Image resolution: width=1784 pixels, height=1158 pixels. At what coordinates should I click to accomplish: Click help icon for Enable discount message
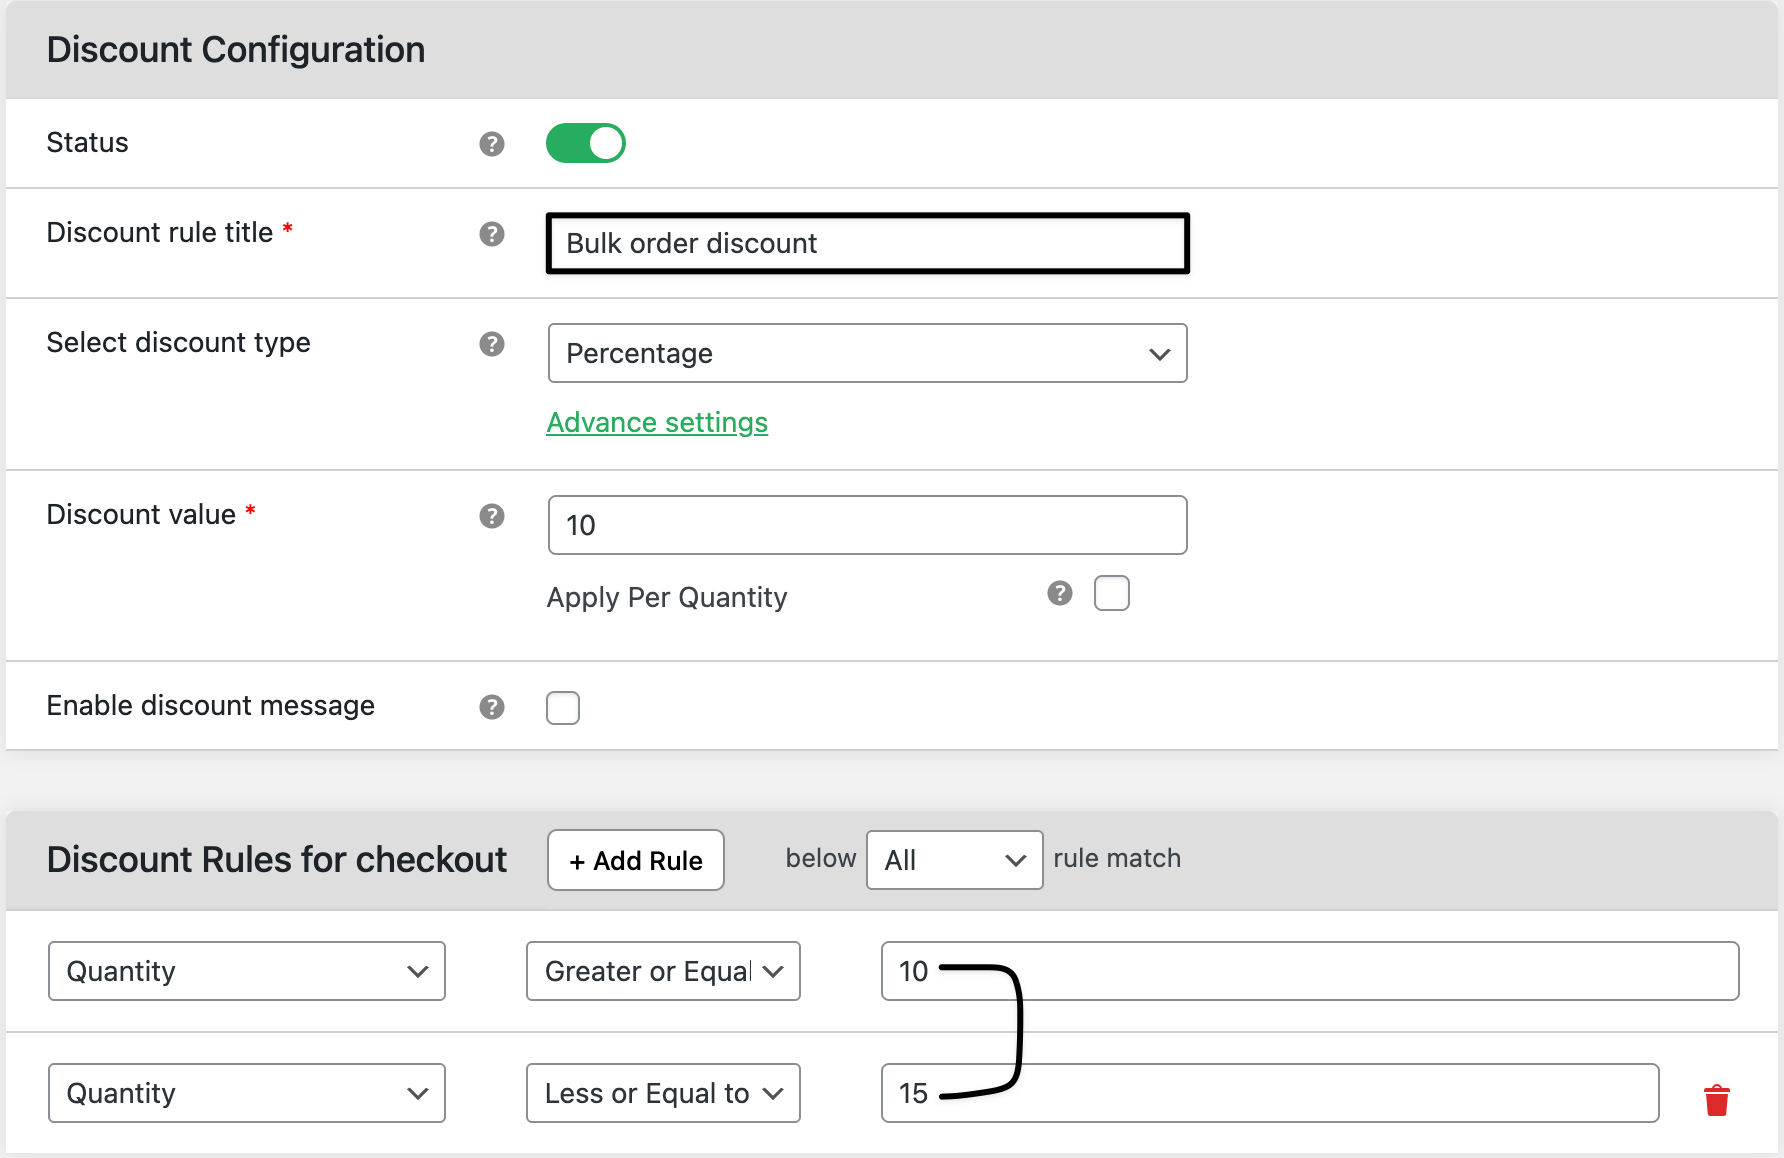pyautogui.click(x=491, y=707)
